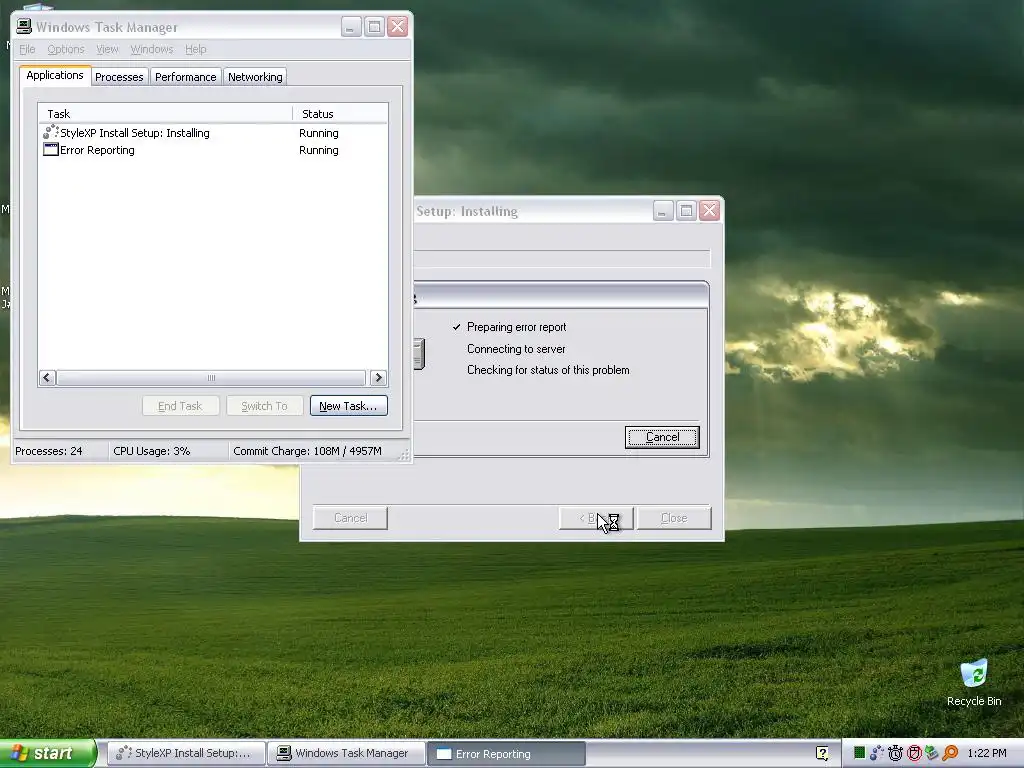Click the greyed Cancel button in StyleXP Setup
Image resolution: width=1024 pixels, height=768 pixels.
[350, 518]
